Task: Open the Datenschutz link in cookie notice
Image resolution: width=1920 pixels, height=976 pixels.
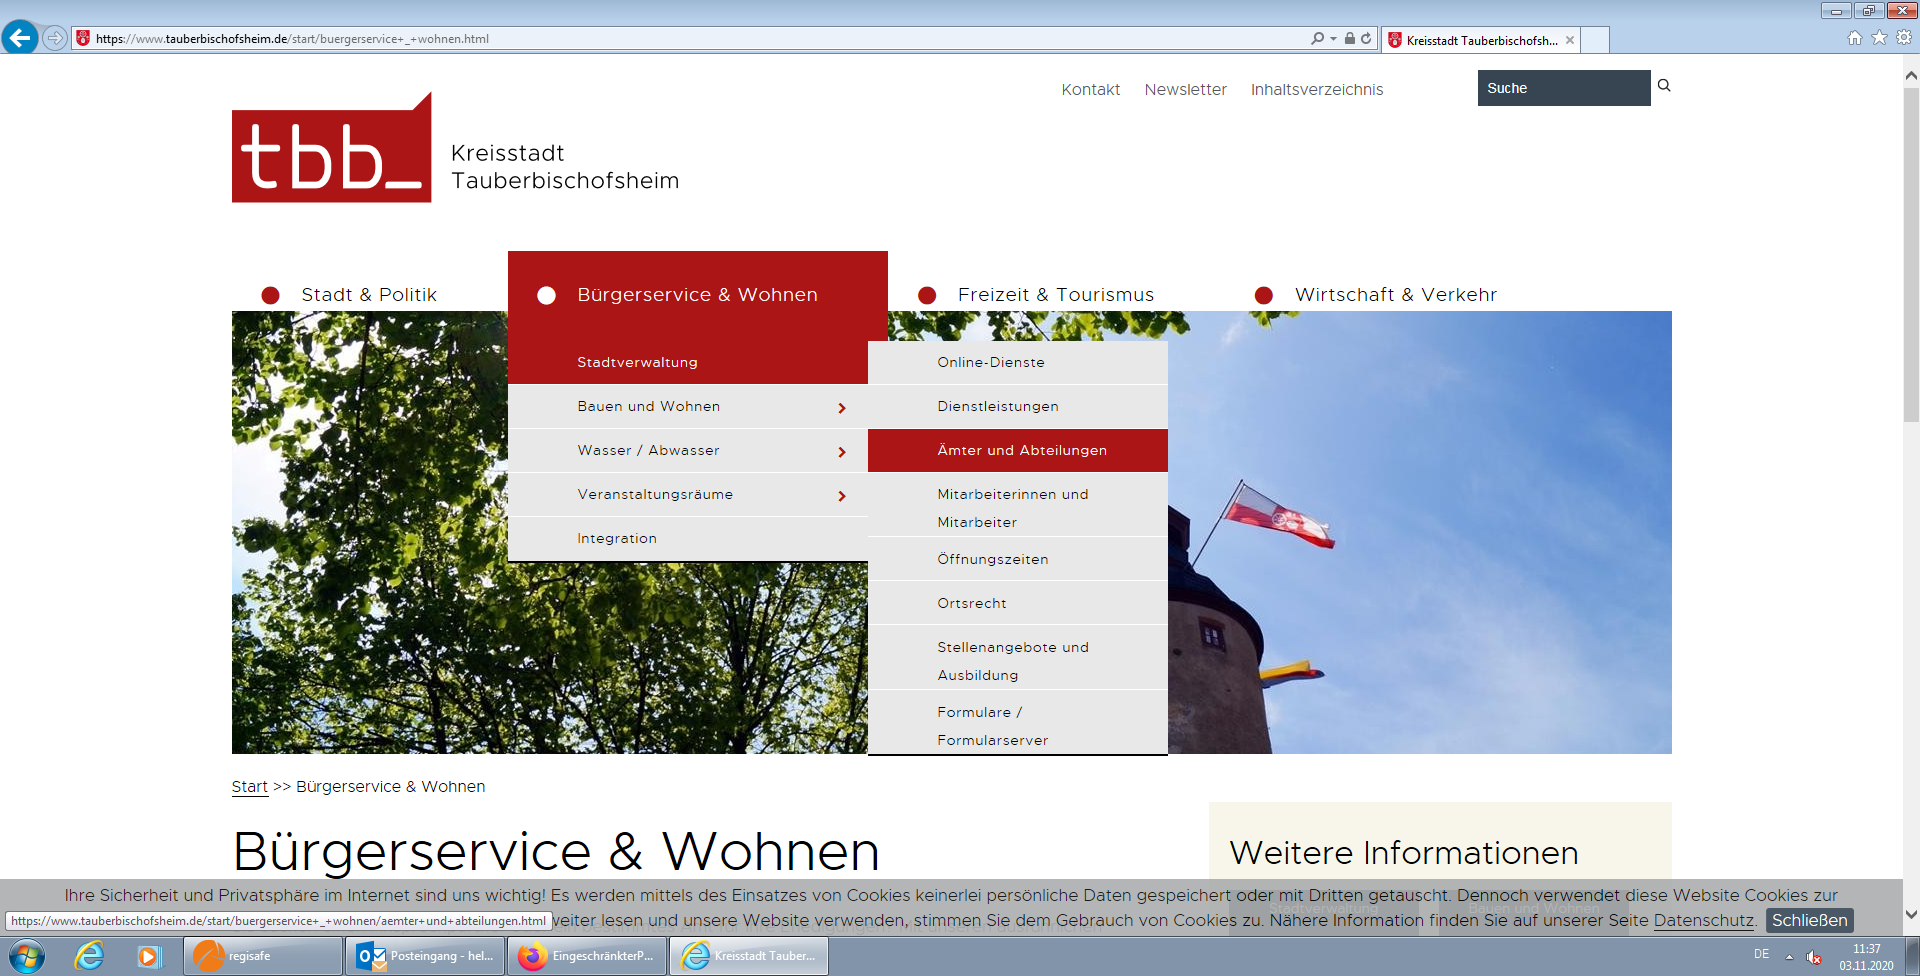Action: [1703, 920]
